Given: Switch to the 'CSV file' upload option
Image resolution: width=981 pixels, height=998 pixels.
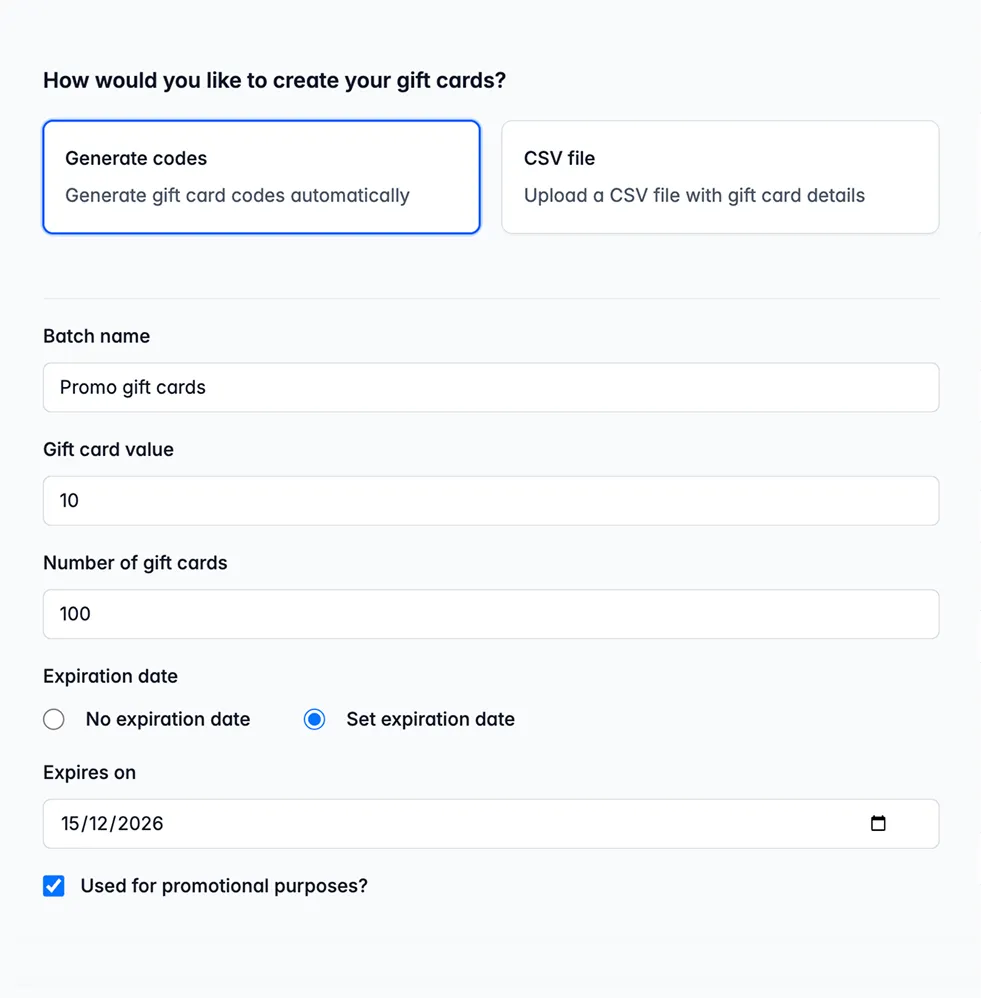Looking at the screenshot, I should [719, 177].
